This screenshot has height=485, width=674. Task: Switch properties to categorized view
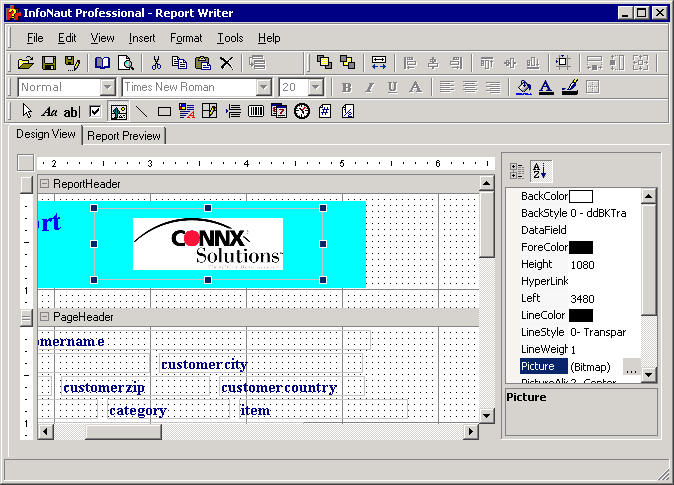point(517,171)
